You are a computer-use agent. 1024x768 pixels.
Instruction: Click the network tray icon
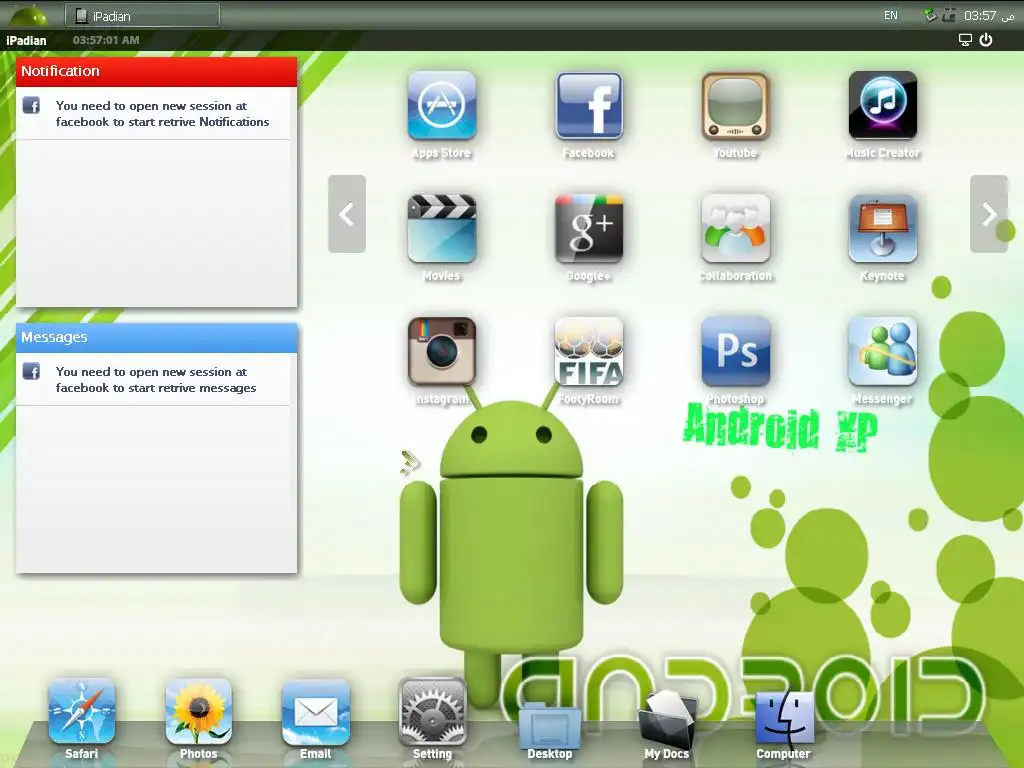pyautogui.click(x=931, y=14)
